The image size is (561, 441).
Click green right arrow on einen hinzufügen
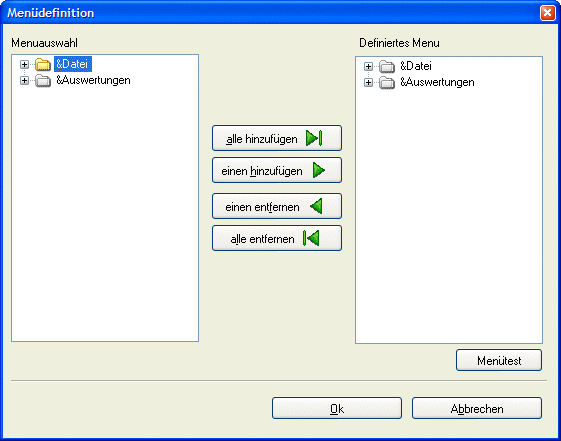[319, 170]
